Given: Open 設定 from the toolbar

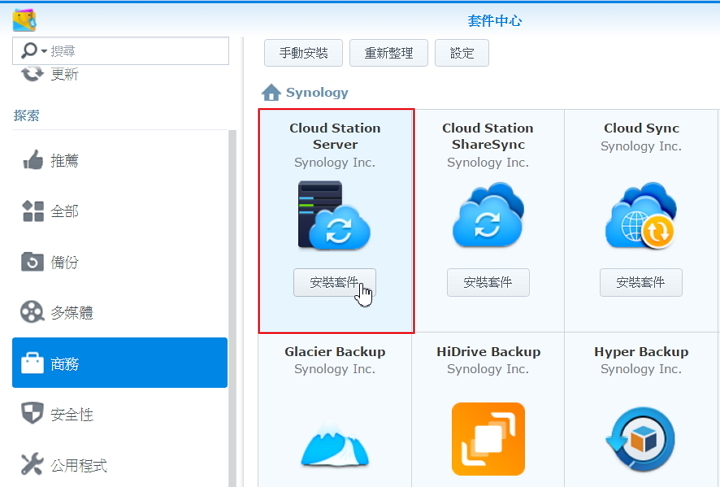Looking at the screenshot, I should (x=462, y=53).
